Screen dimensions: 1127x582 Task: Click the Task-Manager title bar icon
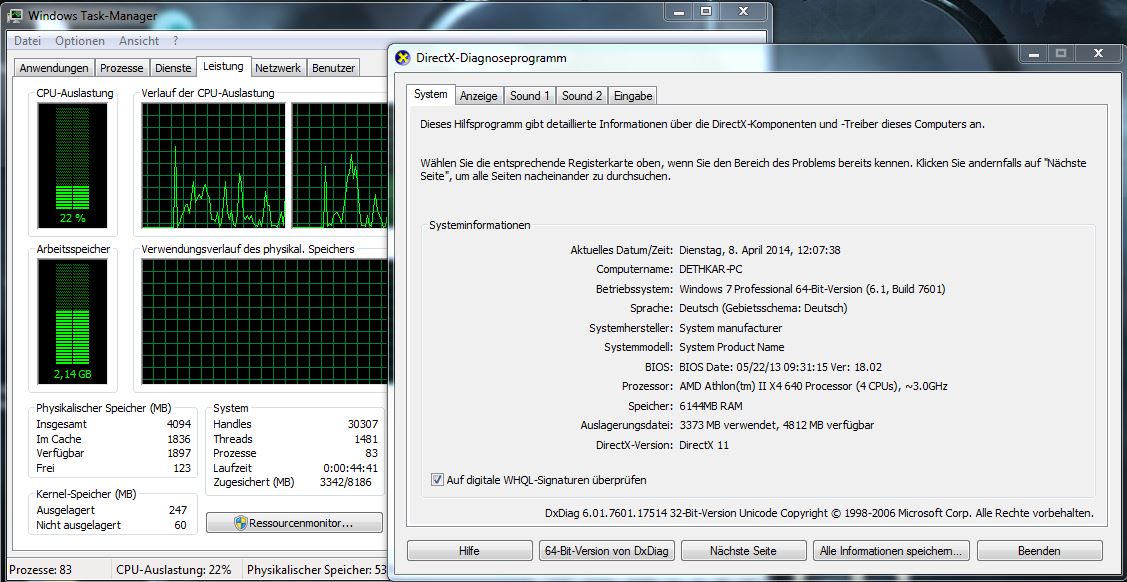[14, 15]
